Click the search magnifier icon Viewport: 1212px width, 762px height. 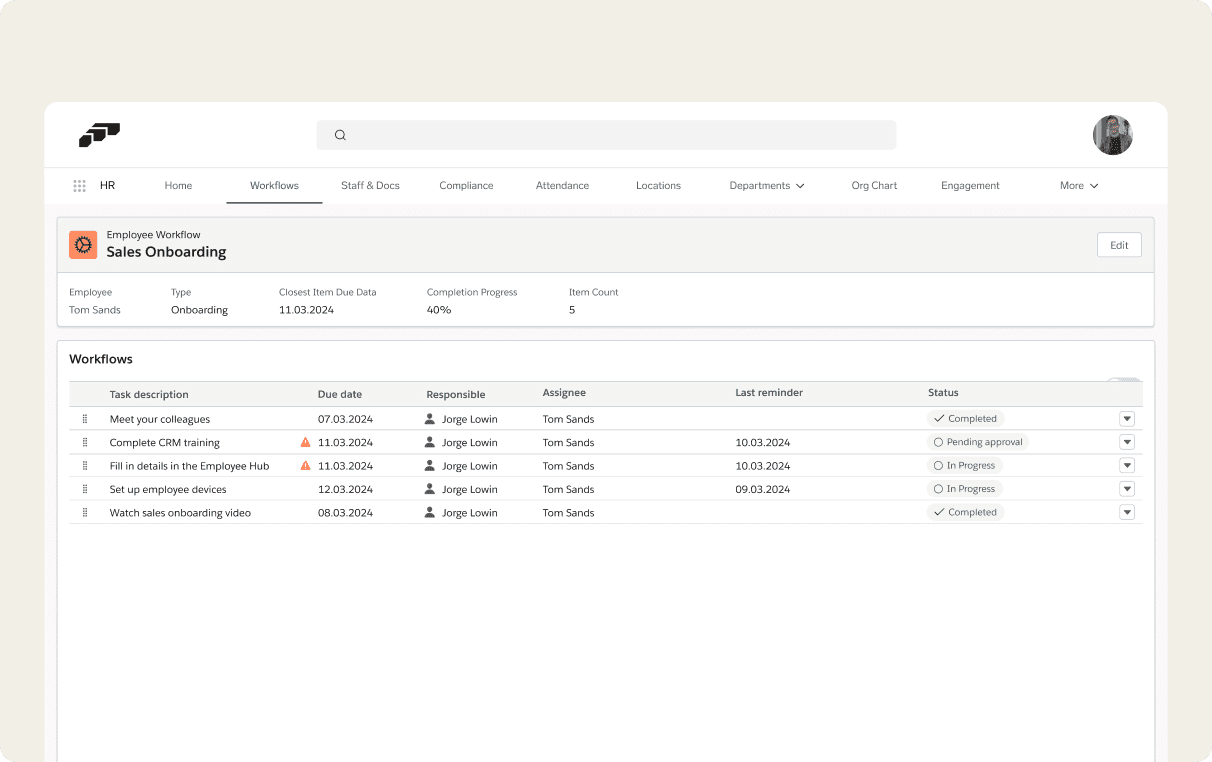pos(340,135)
